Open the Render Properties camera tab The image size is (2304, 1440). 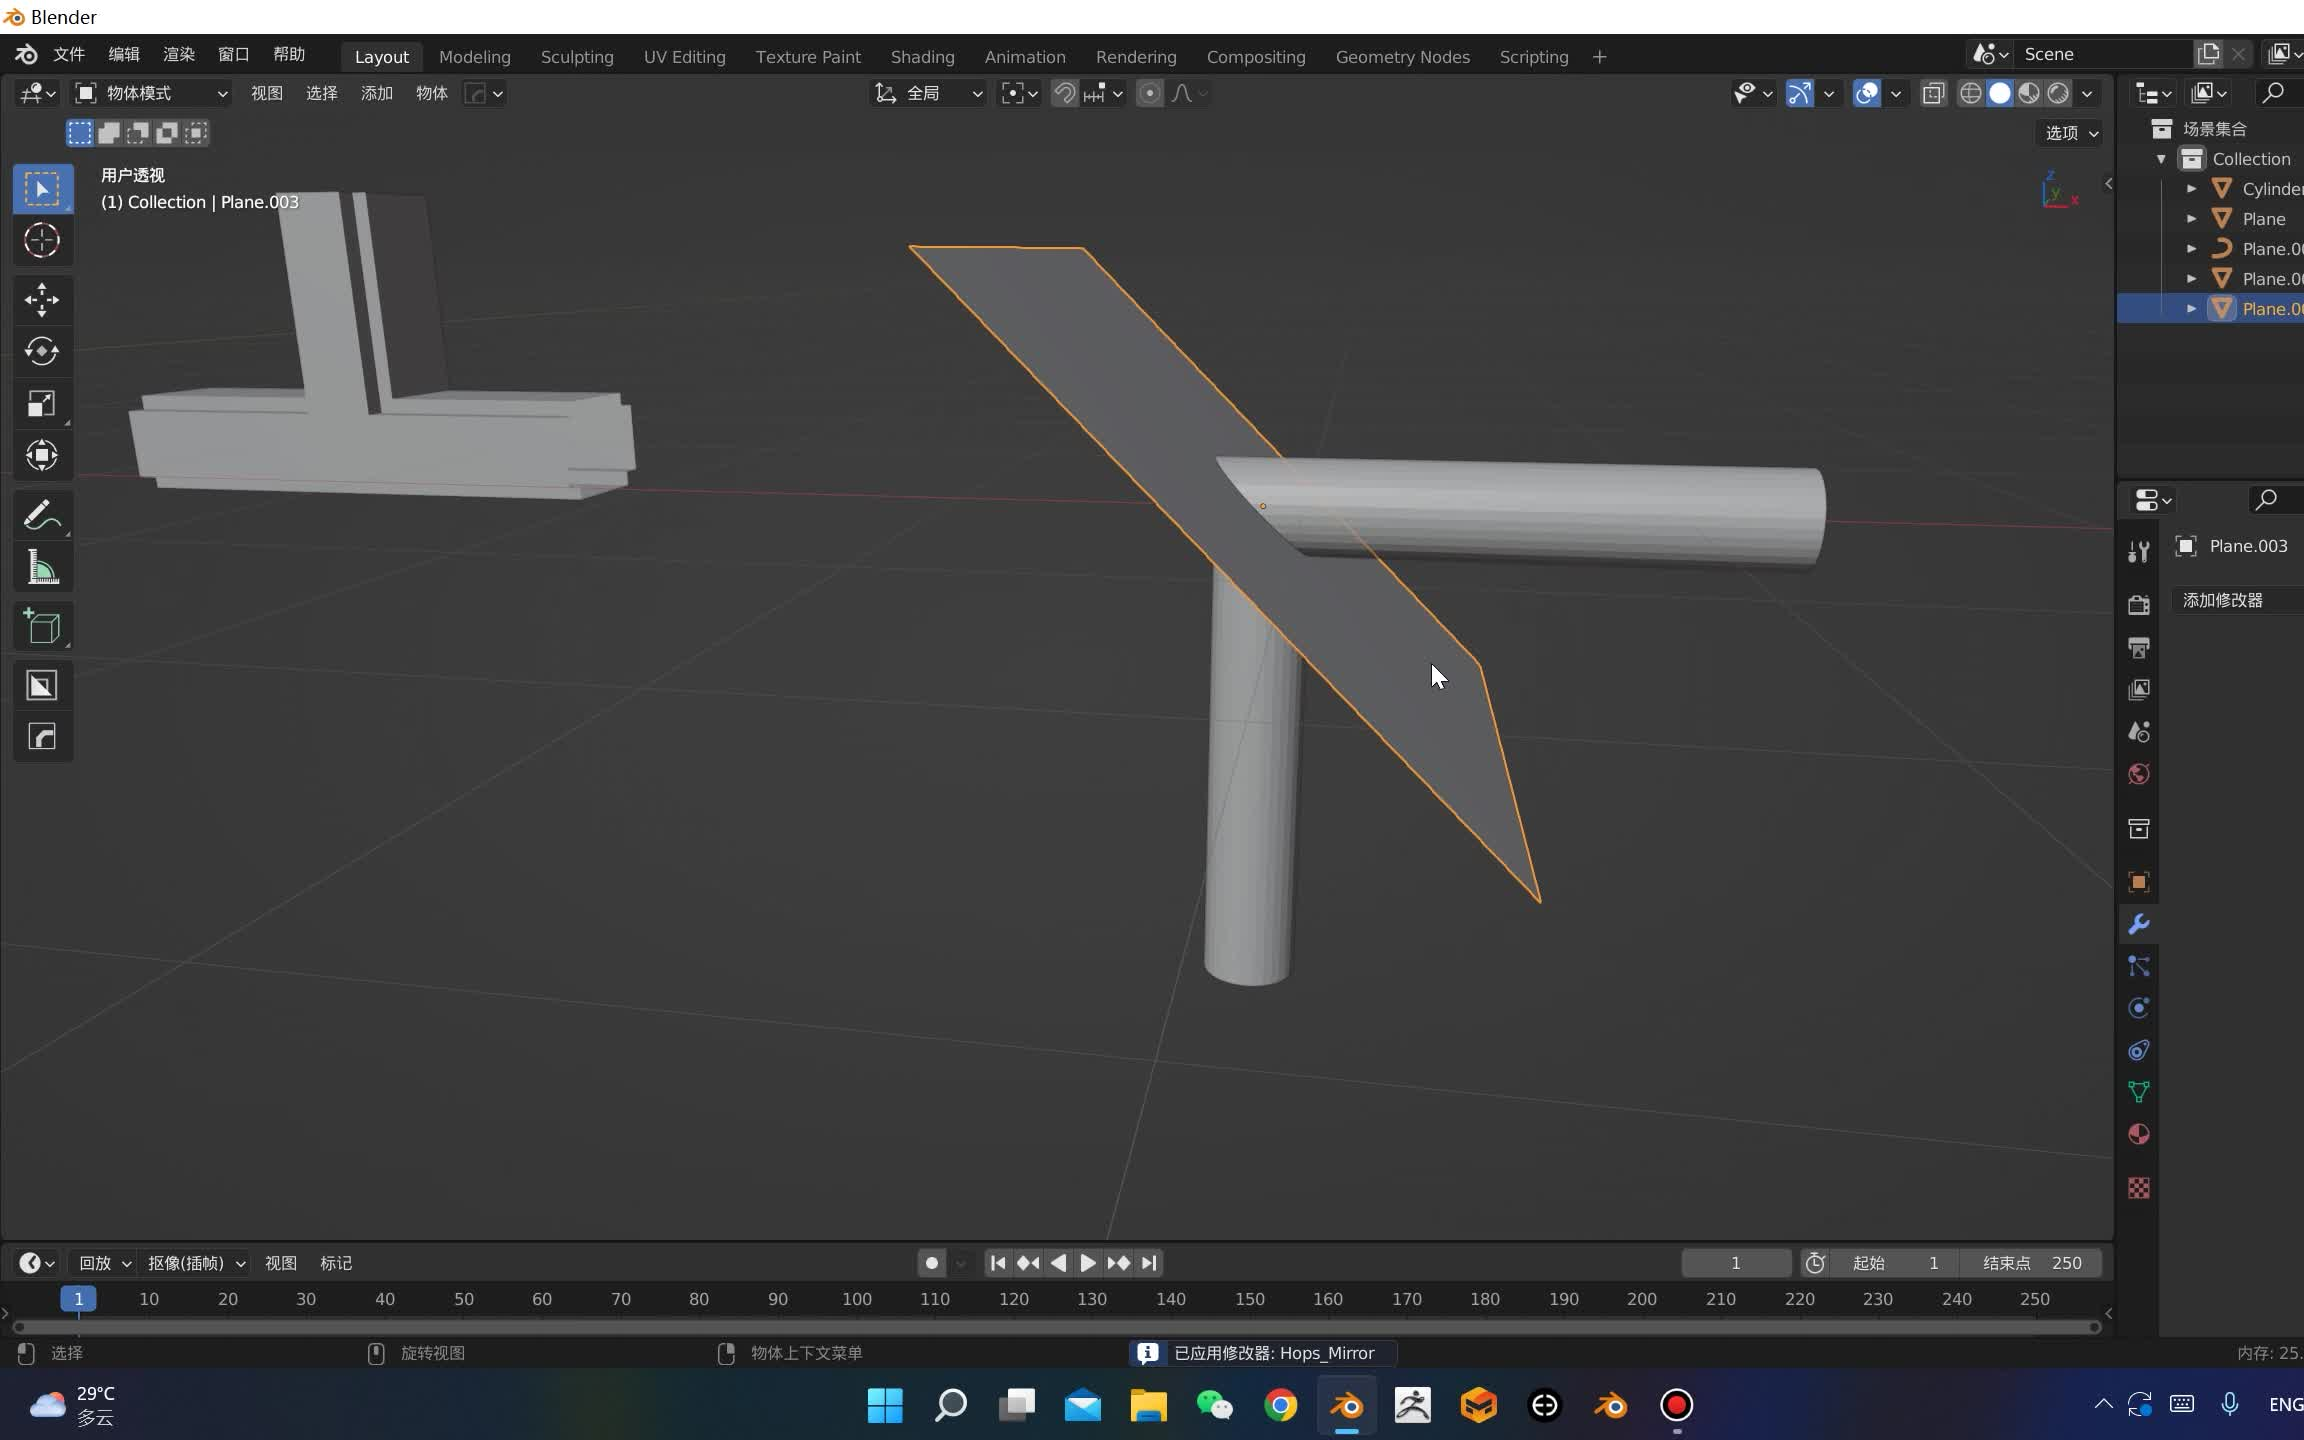pos(2140,604)
